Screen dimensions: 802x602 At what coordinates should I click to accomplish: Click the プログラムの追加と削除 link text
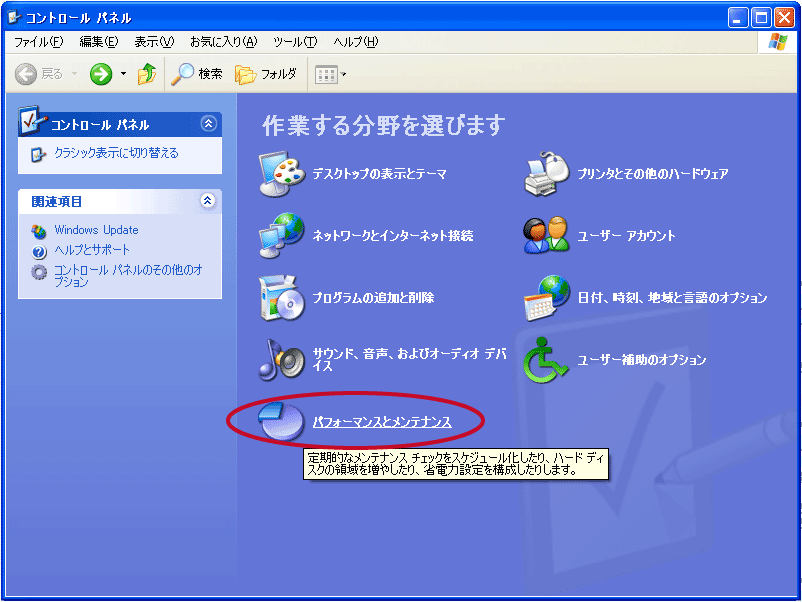tap(373, 298)
